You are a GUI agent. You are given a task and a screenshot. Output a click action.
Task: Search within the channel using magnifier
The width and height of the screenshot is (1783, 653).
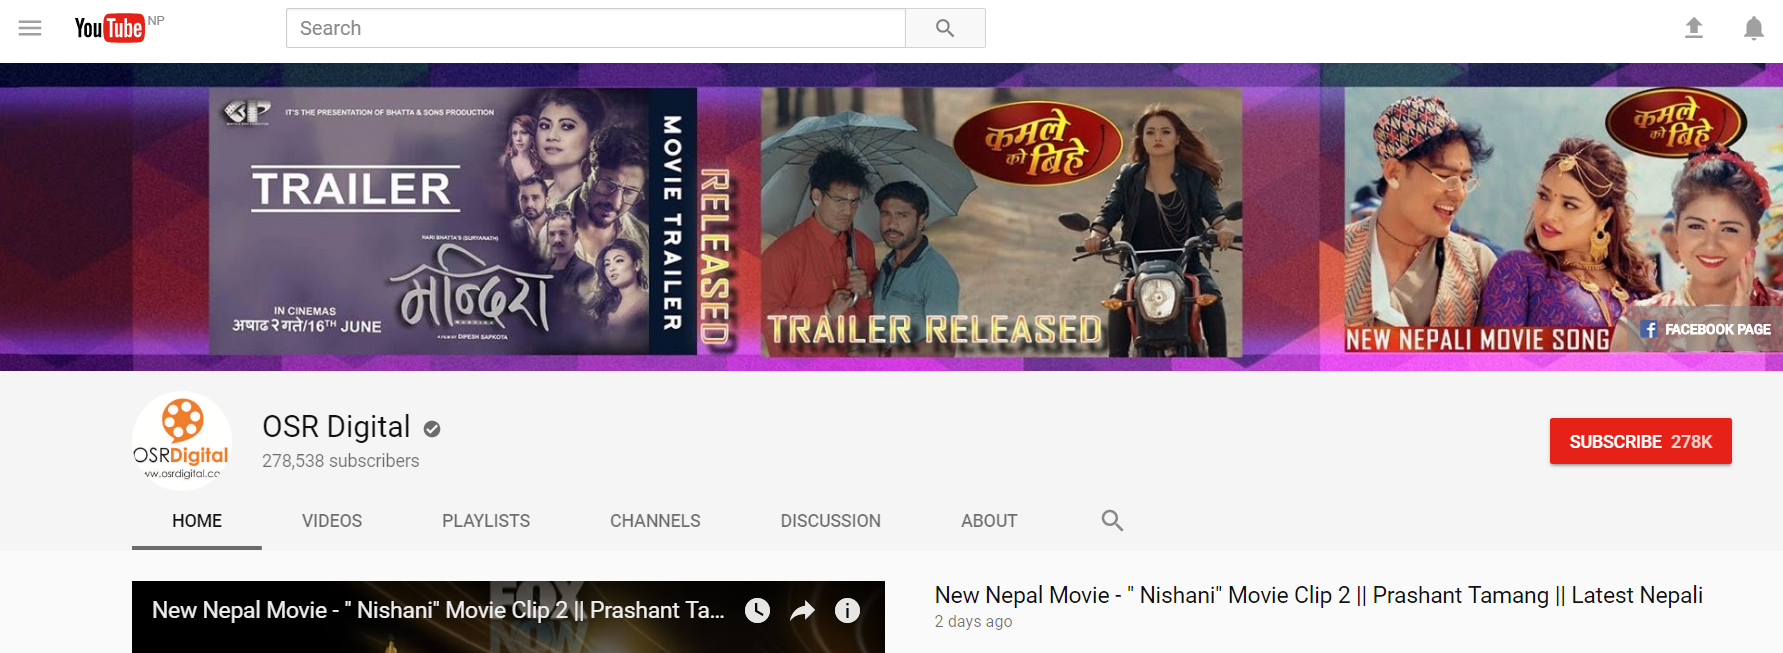point(1112,520)
